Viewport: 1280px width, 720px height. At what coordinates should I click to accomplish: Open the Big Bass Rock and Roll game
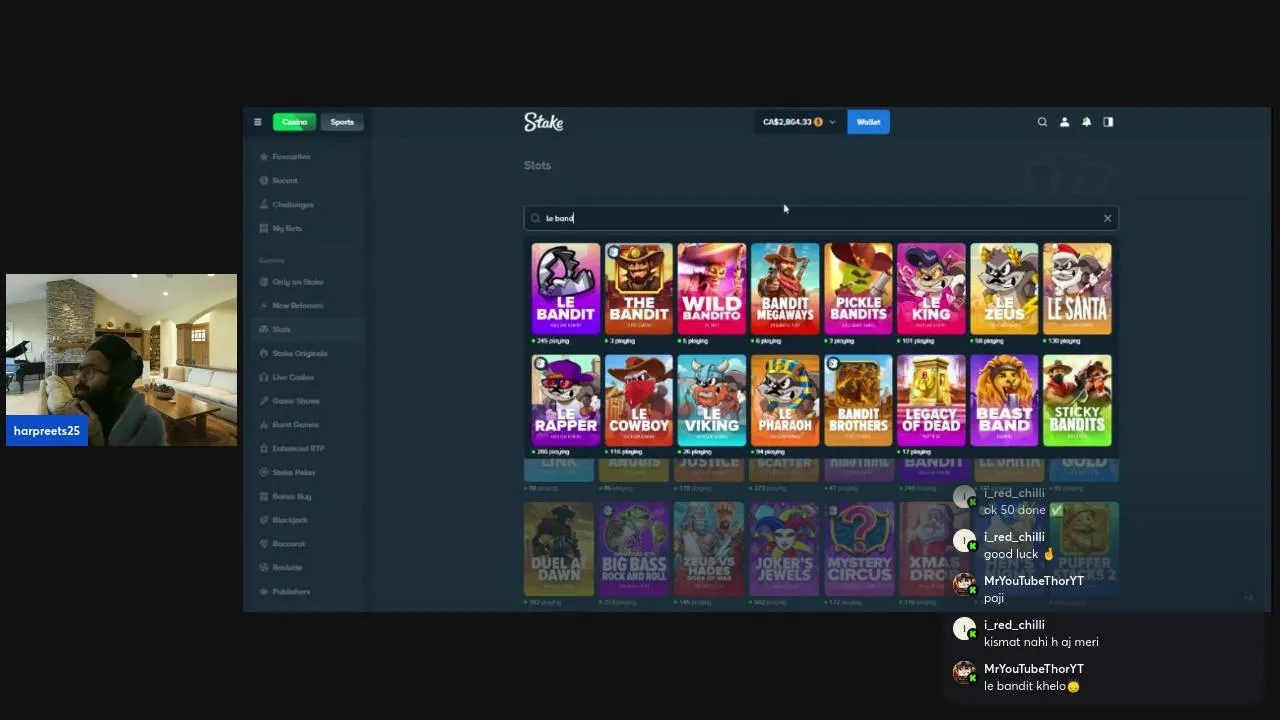[x=634, y=549]
